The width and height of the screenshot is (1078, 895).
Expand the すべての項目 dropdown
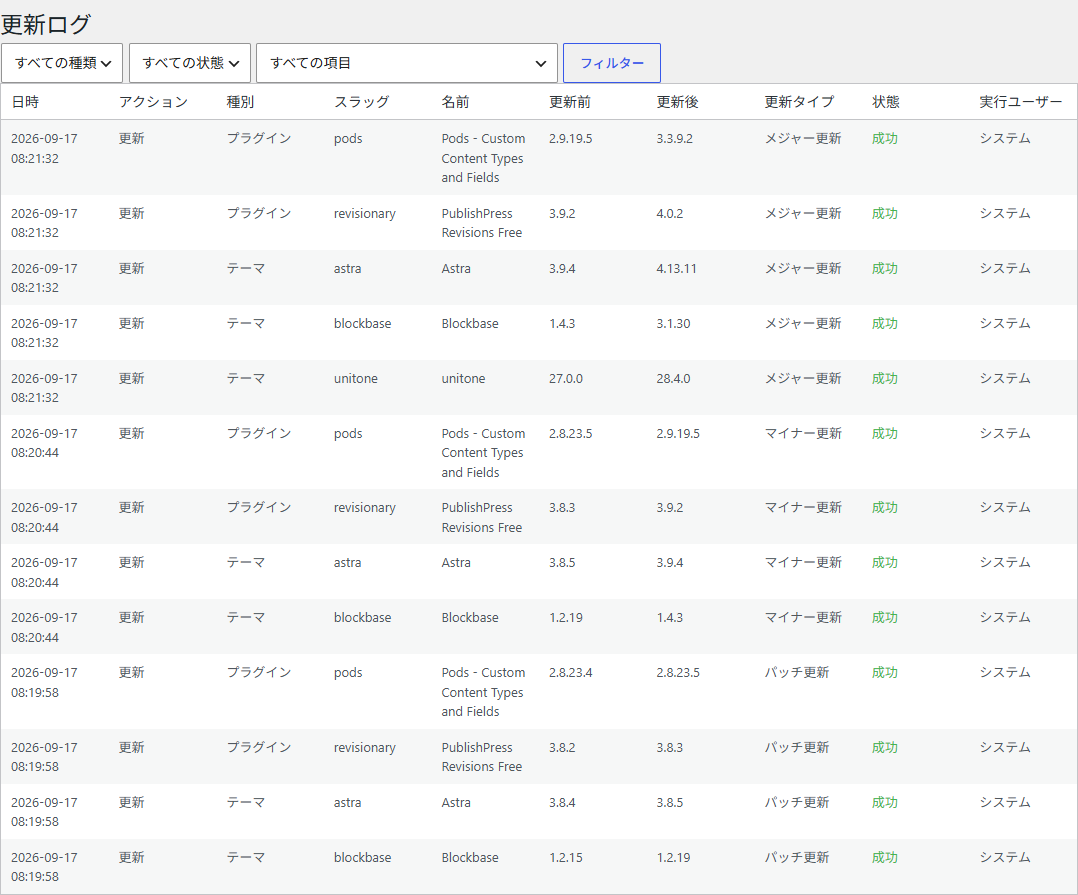(406, 63)
